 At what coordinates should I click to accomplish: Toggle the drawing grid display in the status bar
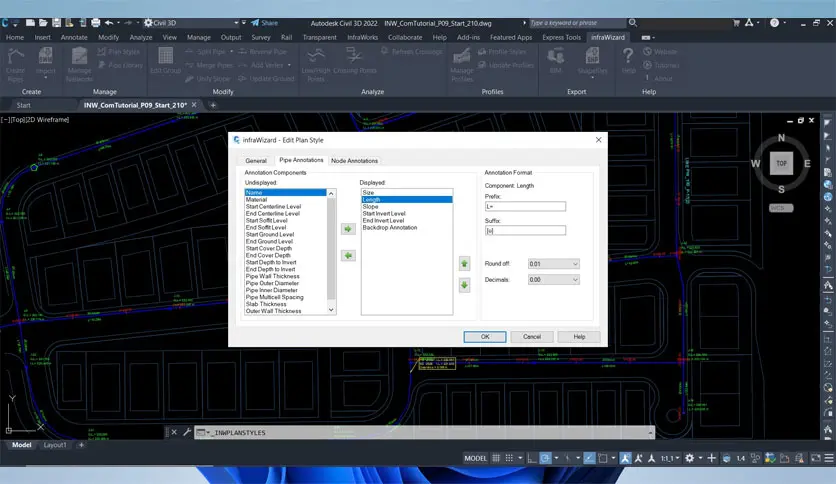point(496,458)
